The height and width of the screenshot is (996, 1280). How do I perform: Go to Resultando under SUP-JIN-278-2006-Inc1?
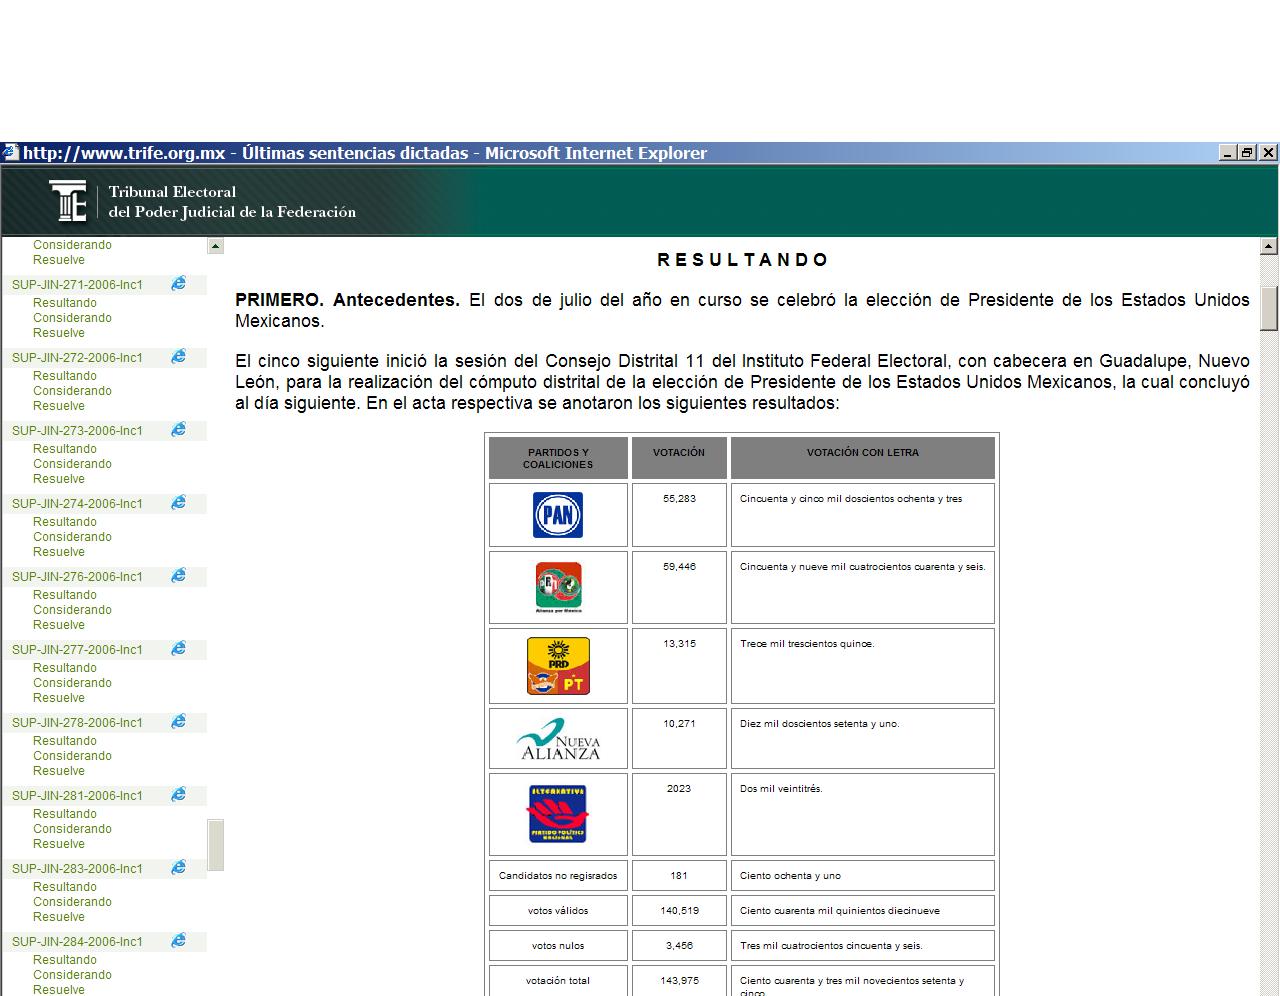click(65, 741)
